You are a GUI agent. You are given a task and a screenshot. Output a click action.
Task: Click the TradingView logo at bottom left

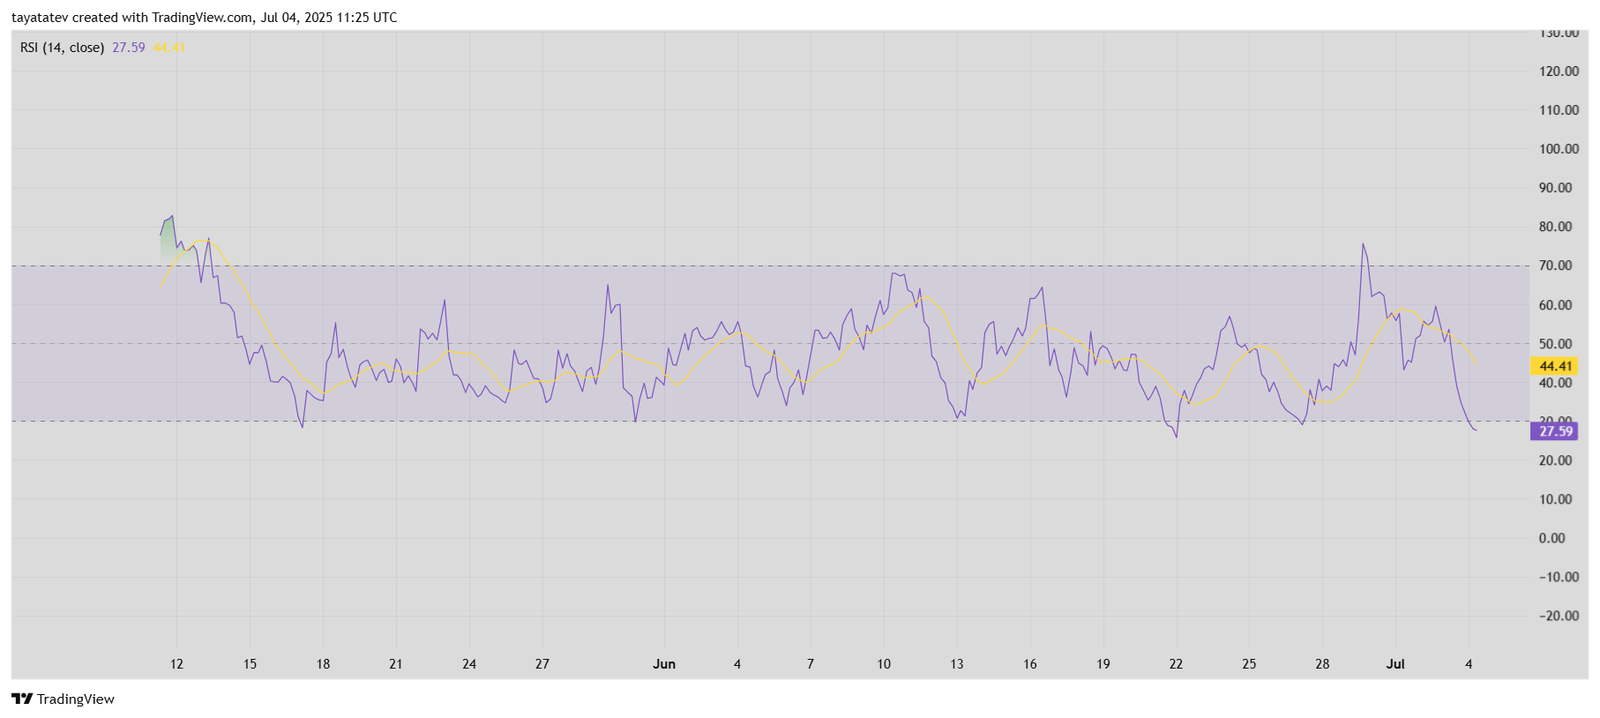click(63, 699)
